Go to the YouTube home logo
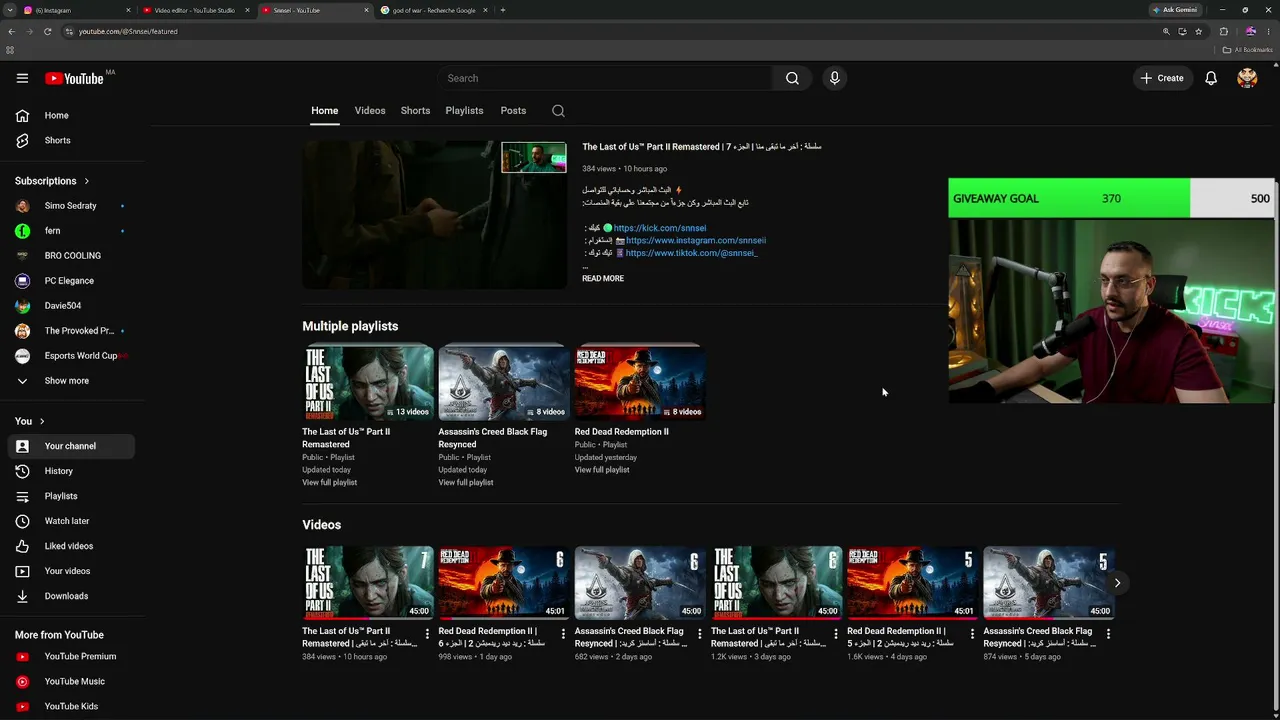Screen dimensions: 1280x720 tap(74, 78)
